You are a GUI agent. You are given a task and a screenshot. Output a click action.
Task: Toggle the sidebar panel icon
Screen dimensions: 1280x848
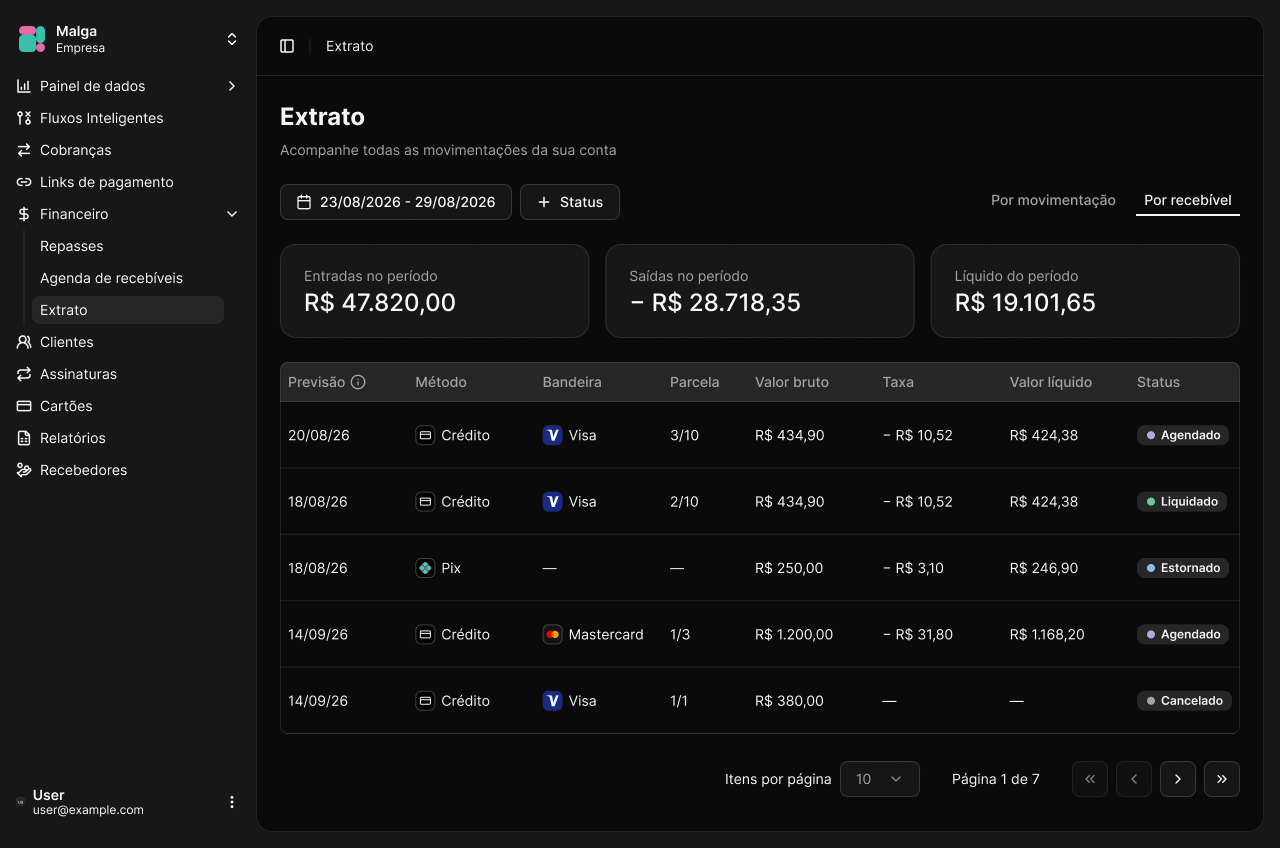[287, 46]
